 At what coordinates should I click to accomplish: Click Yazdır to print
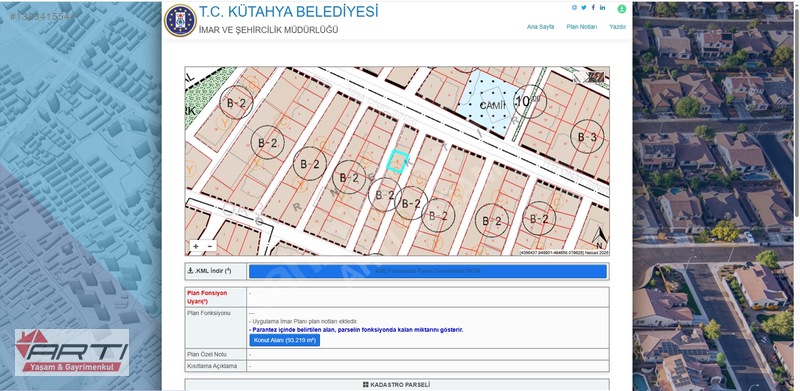617,27
